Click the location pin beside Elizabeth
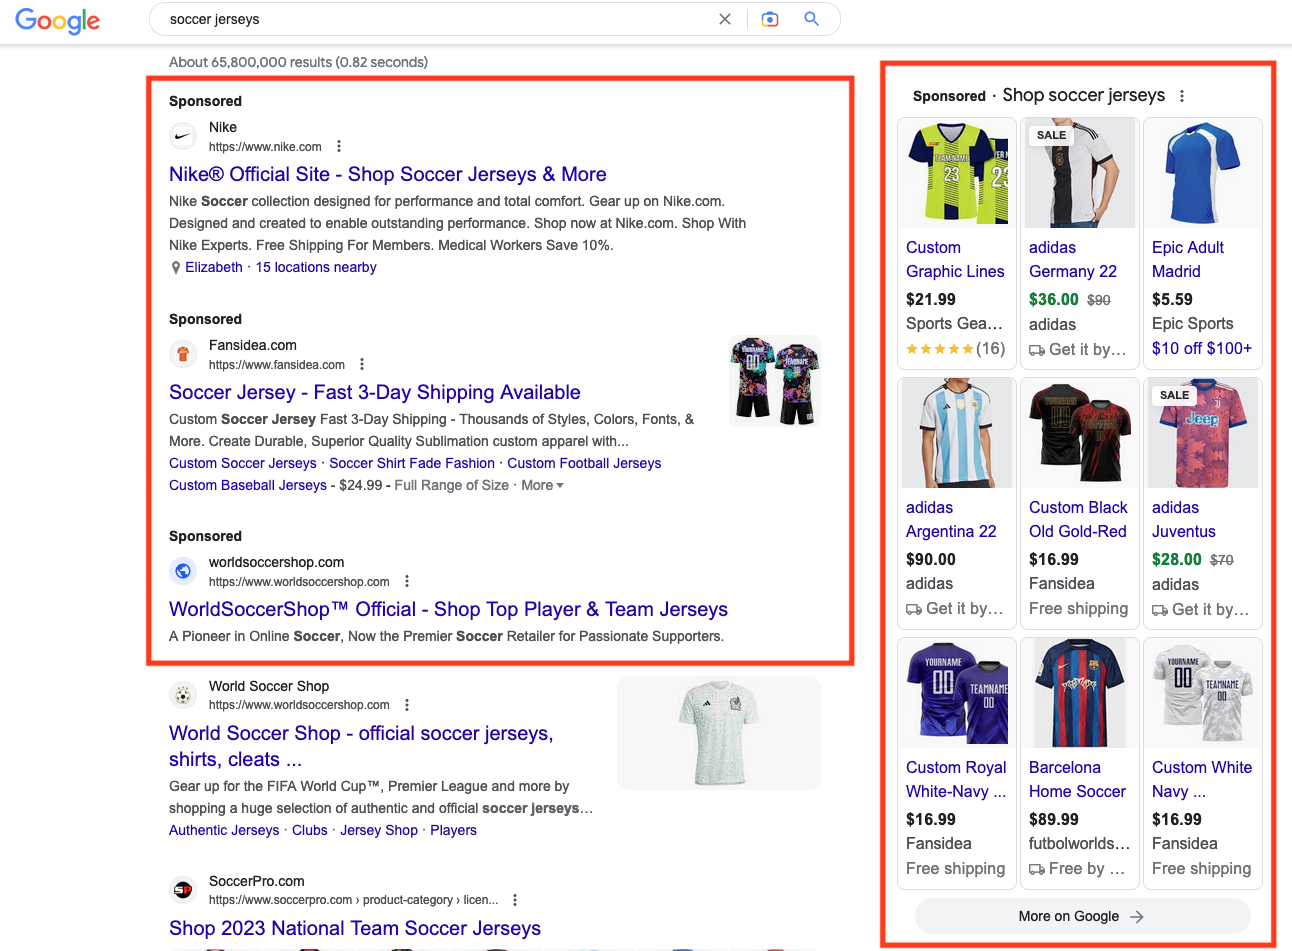Viewport: 1292px width, 951px height. [x=173, y=267]
